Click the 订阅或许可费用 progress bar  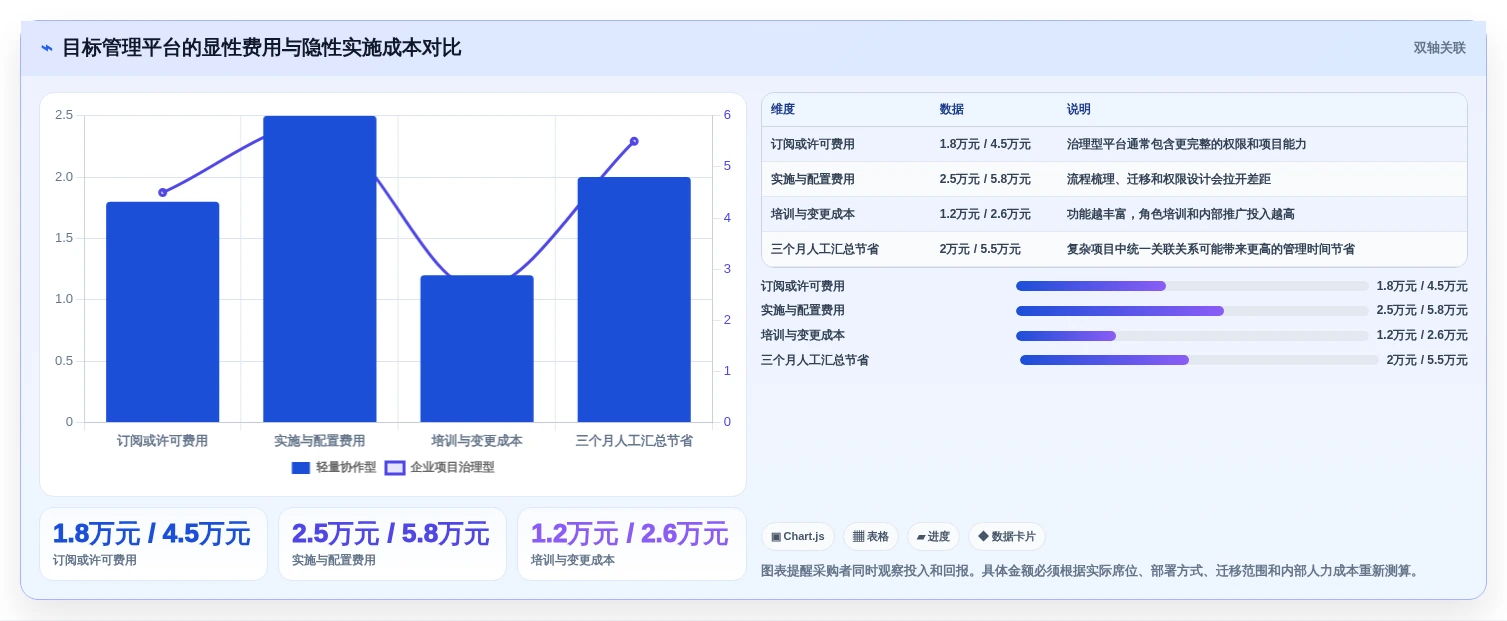click(1192, 286)
